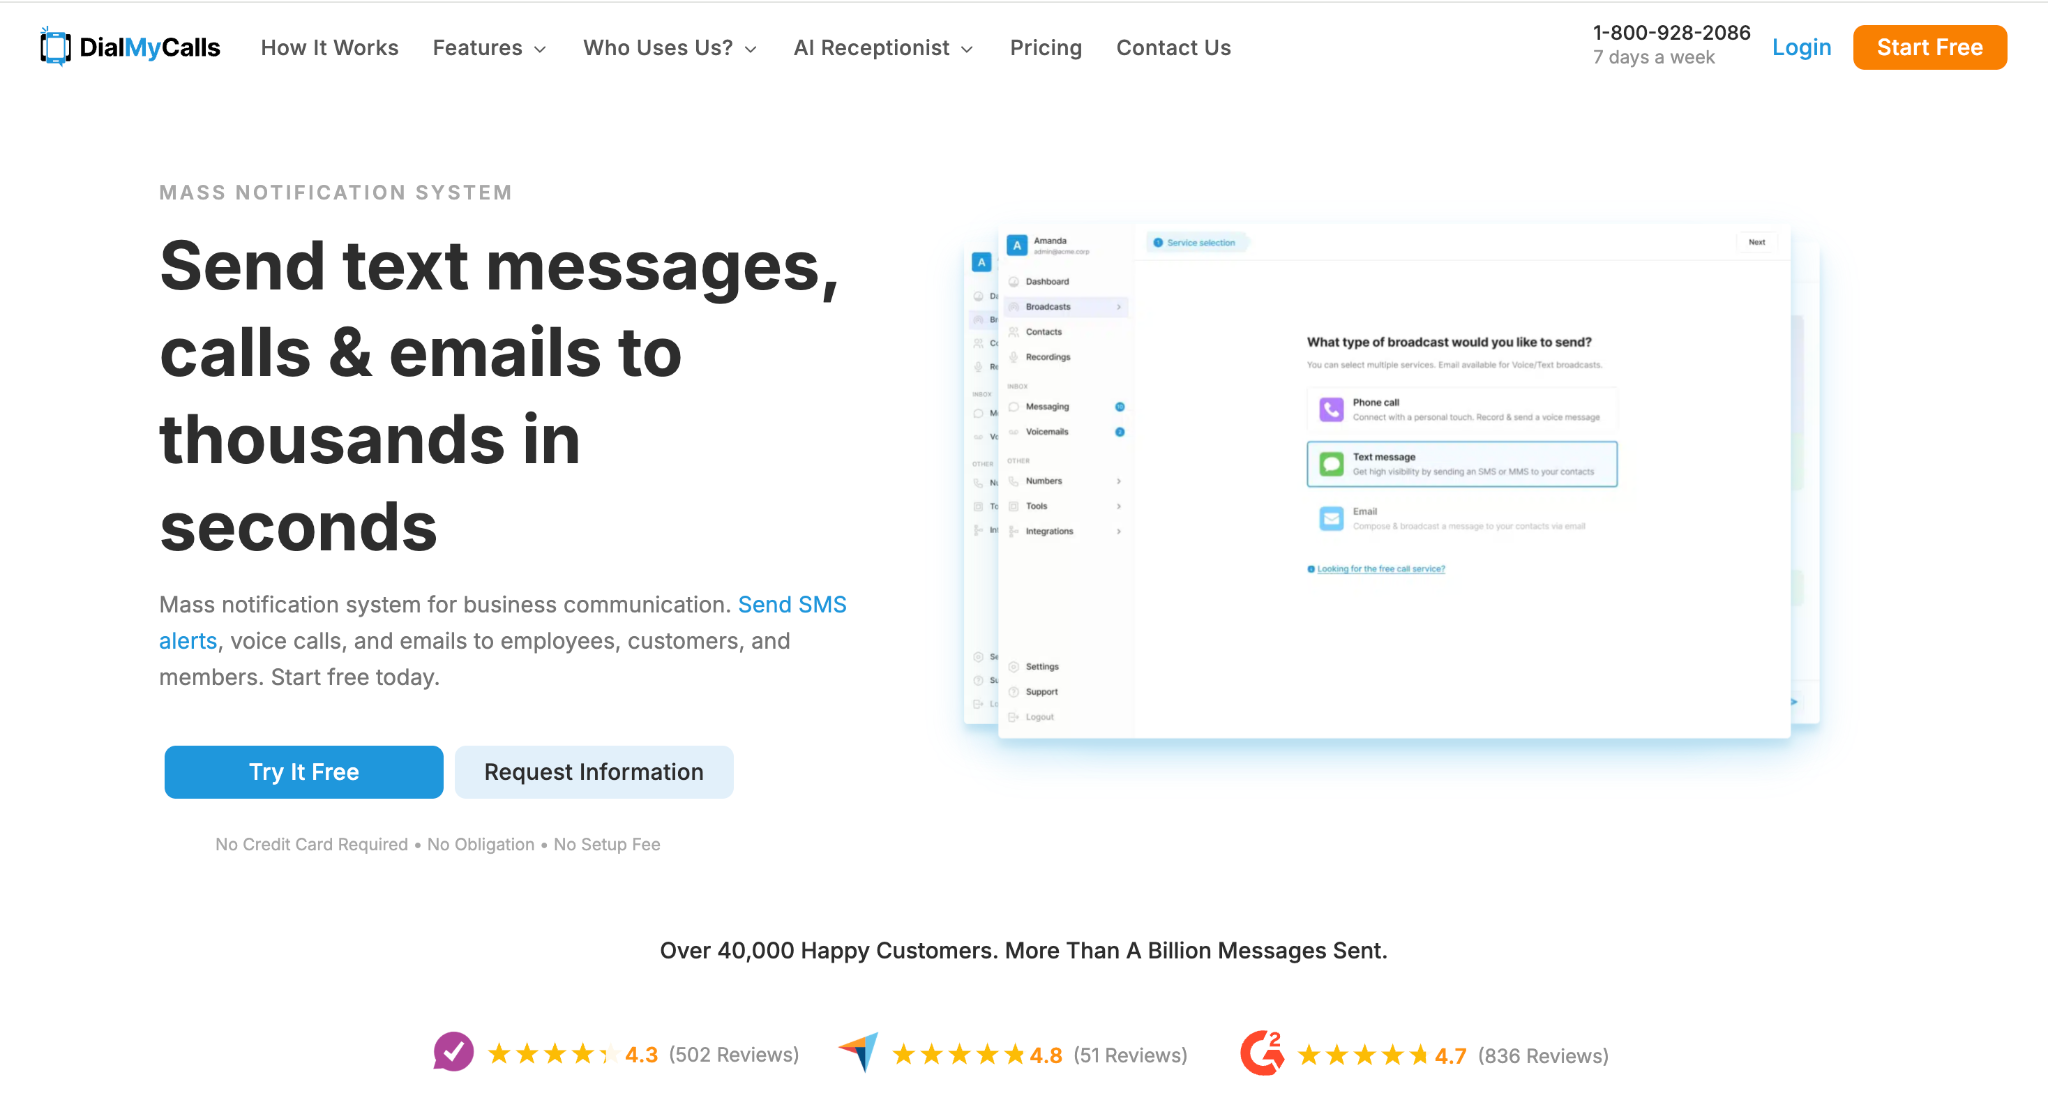Click the Login link
The height and width of the screenshot is (1120, 2048).
1802,48
